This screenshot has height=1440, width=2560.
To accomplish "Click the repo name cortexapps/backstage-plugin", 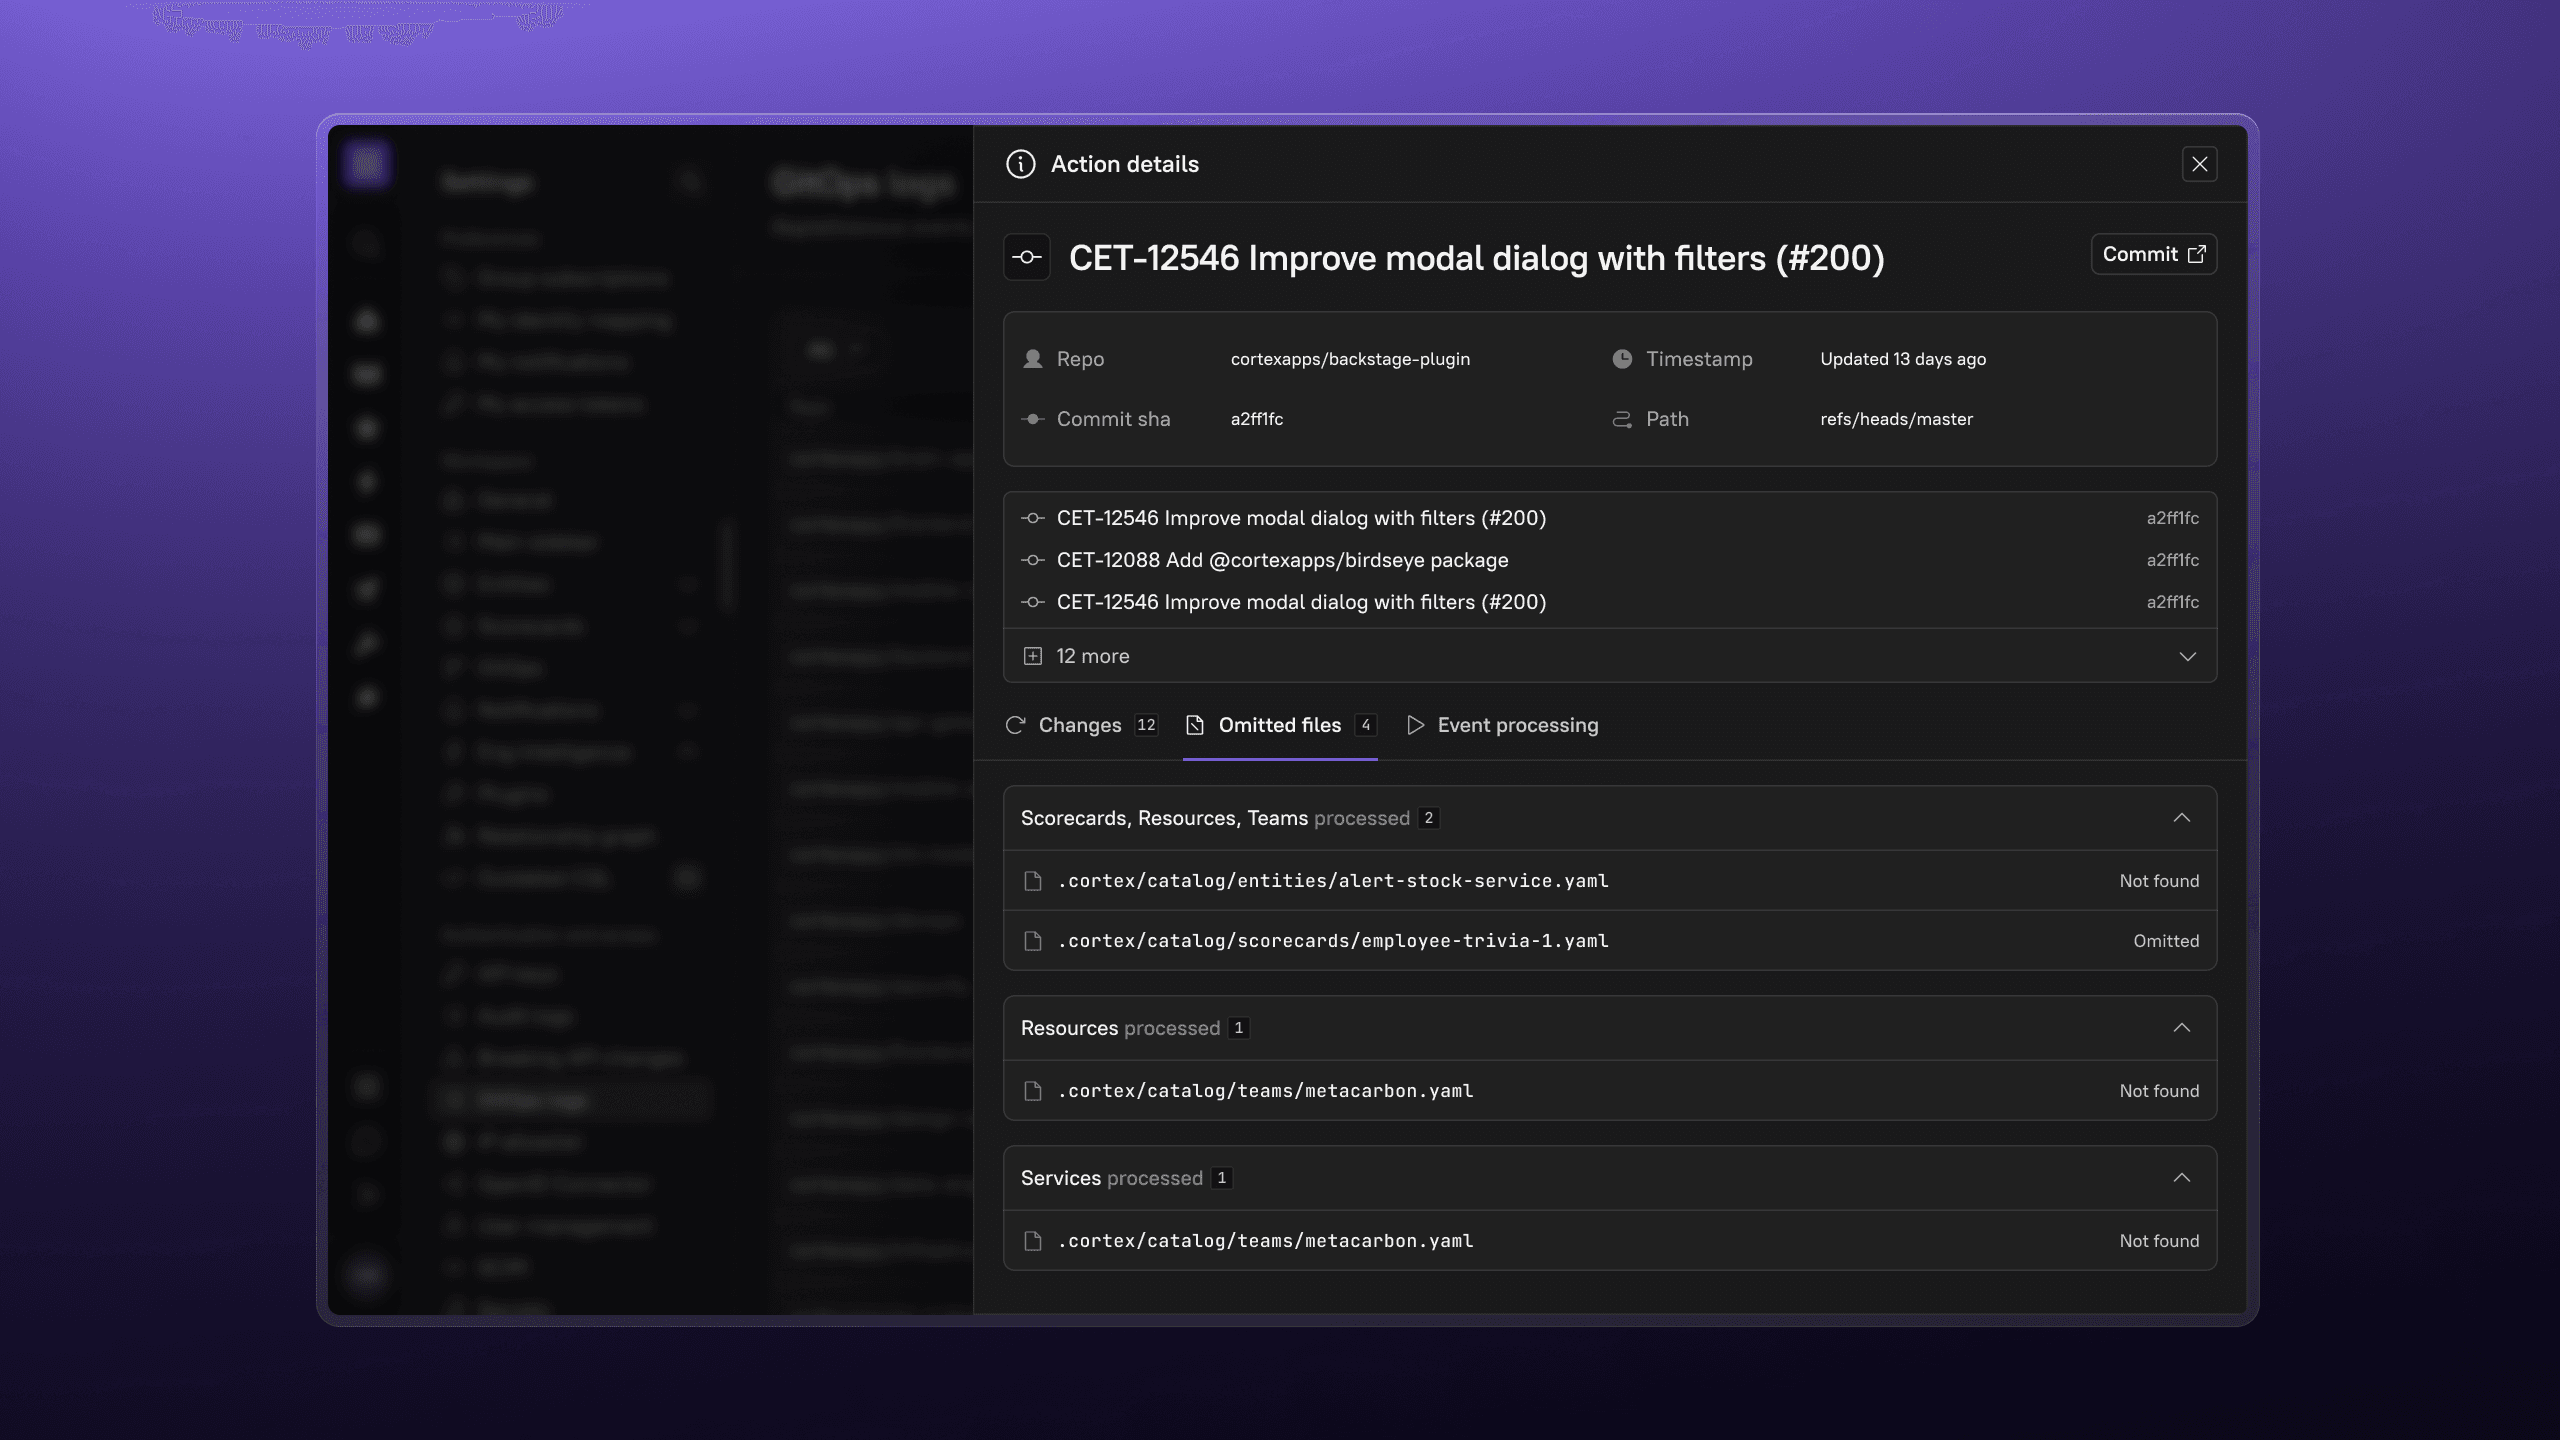I will pos(1350,359).
